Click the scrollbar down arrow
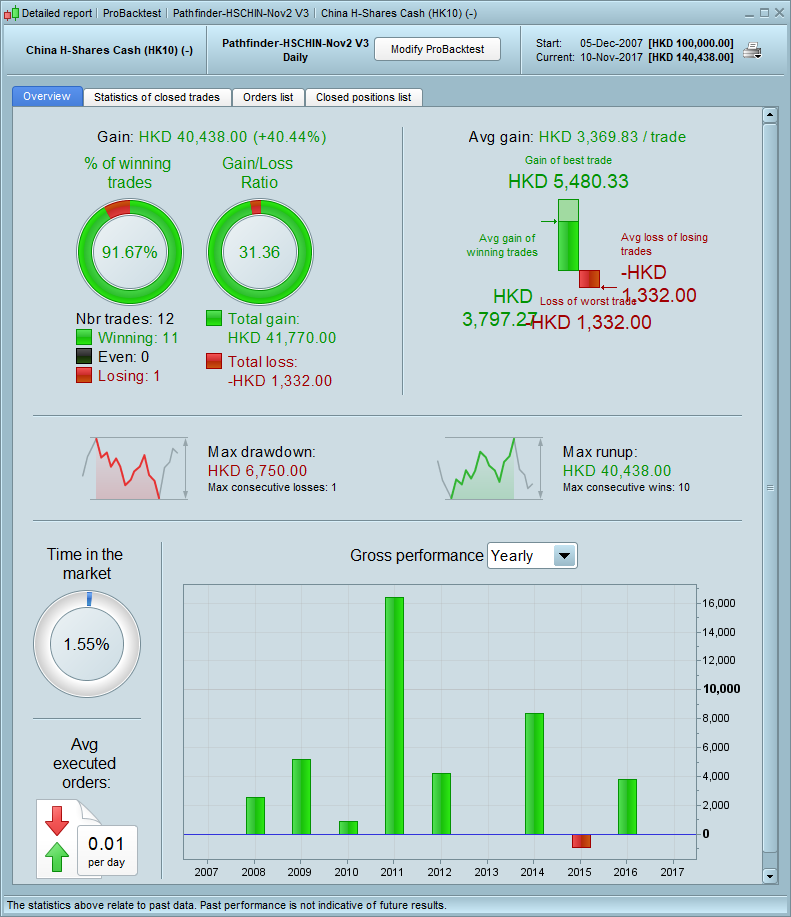This screenshot has height=917, width=791. point(769,875)
